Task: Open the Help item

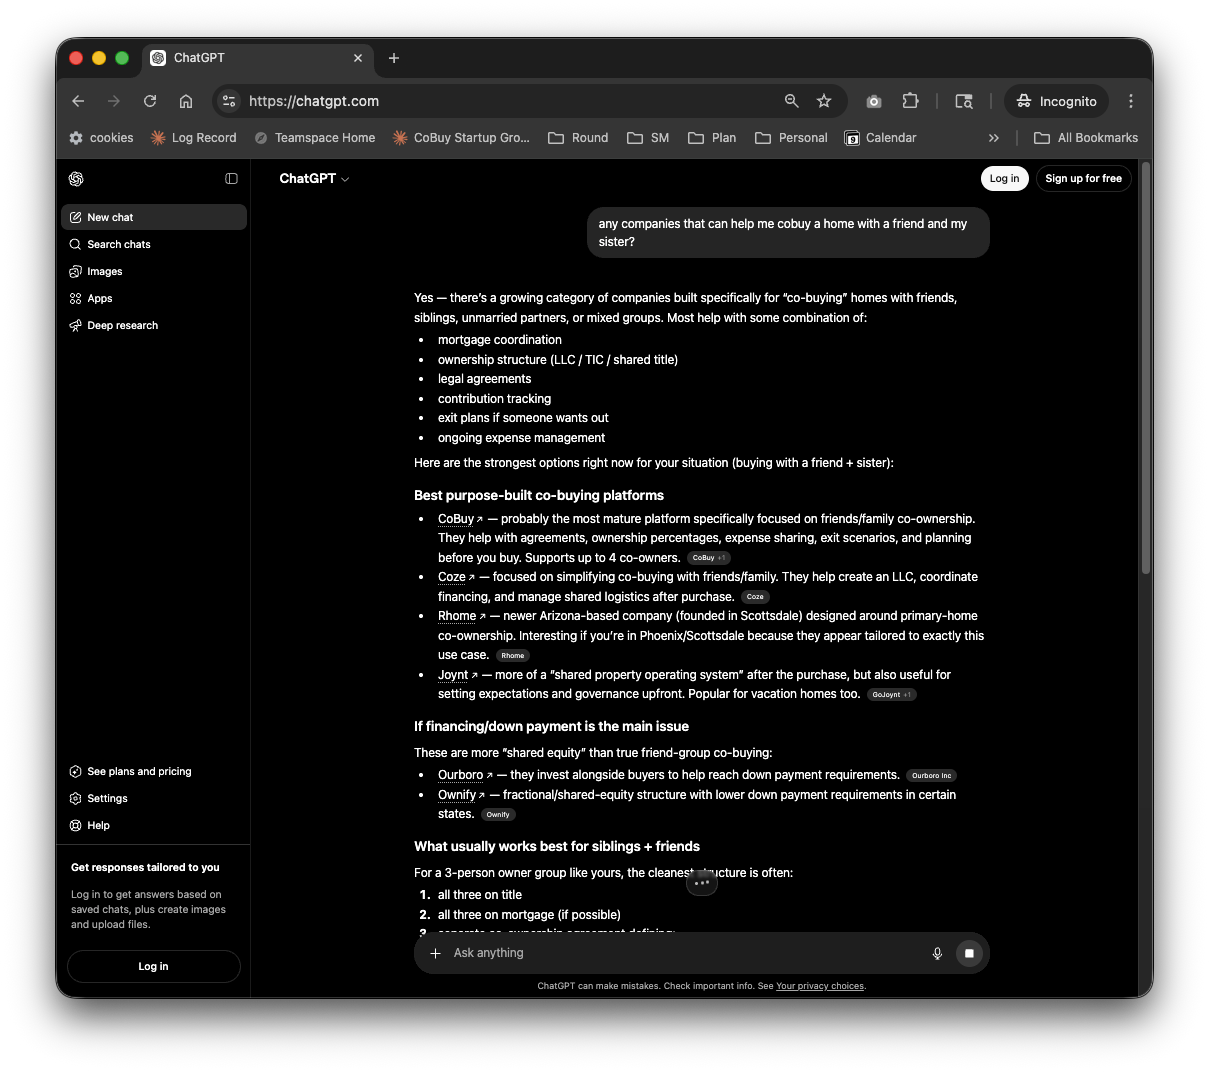Action: [154, 825]
